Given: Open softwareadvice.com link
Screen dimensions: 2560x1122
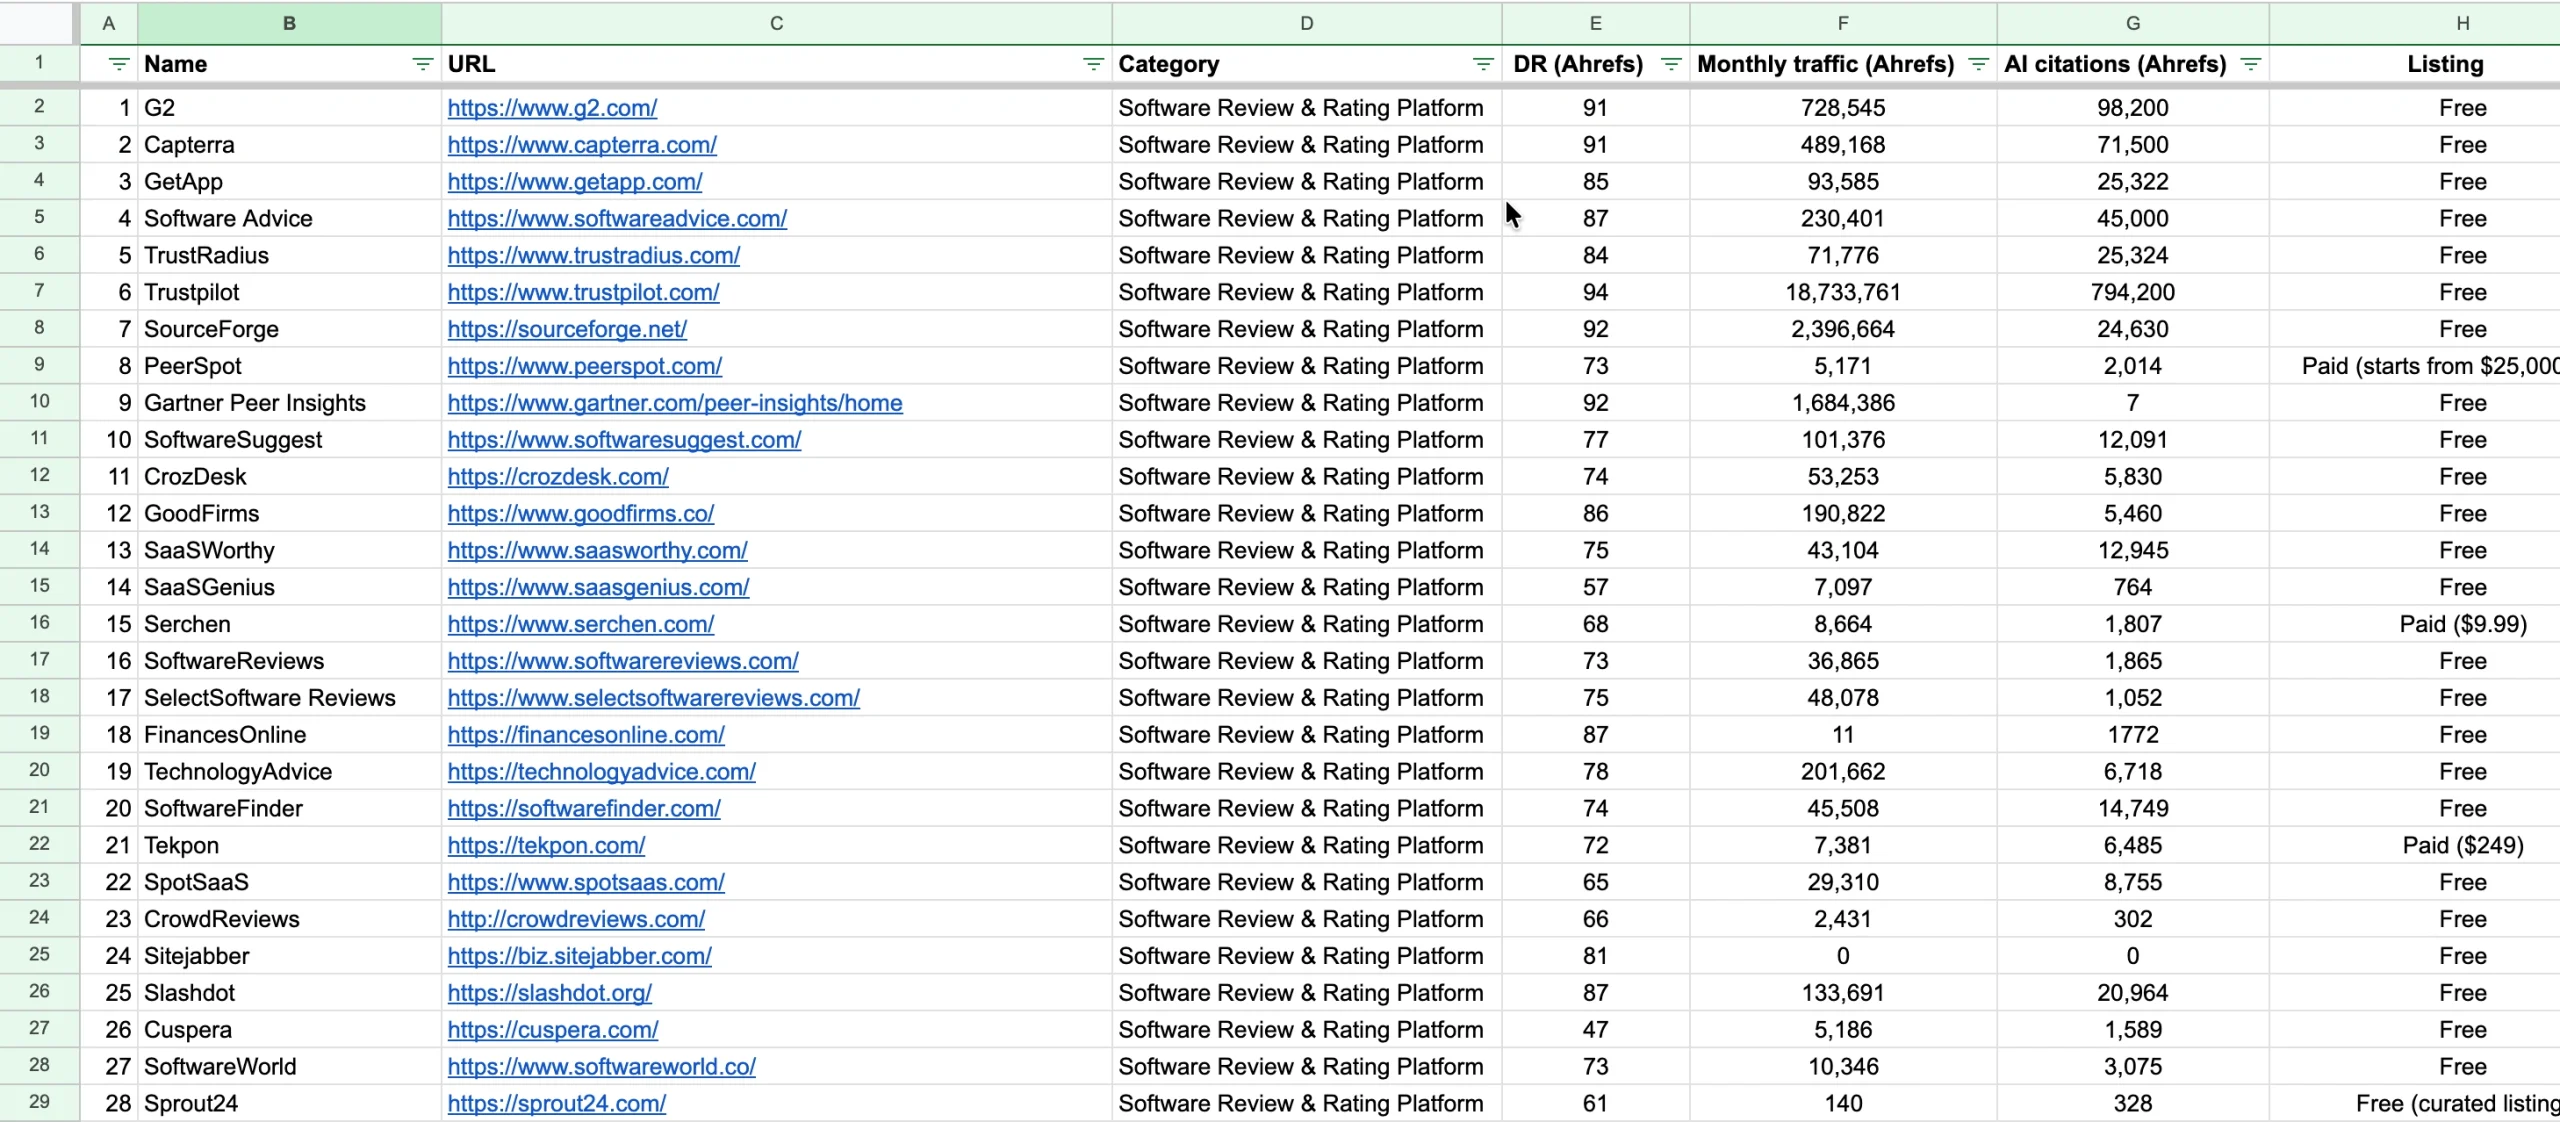Looking at the screenshot, I should pyautogui.click(x=617, y=219).
